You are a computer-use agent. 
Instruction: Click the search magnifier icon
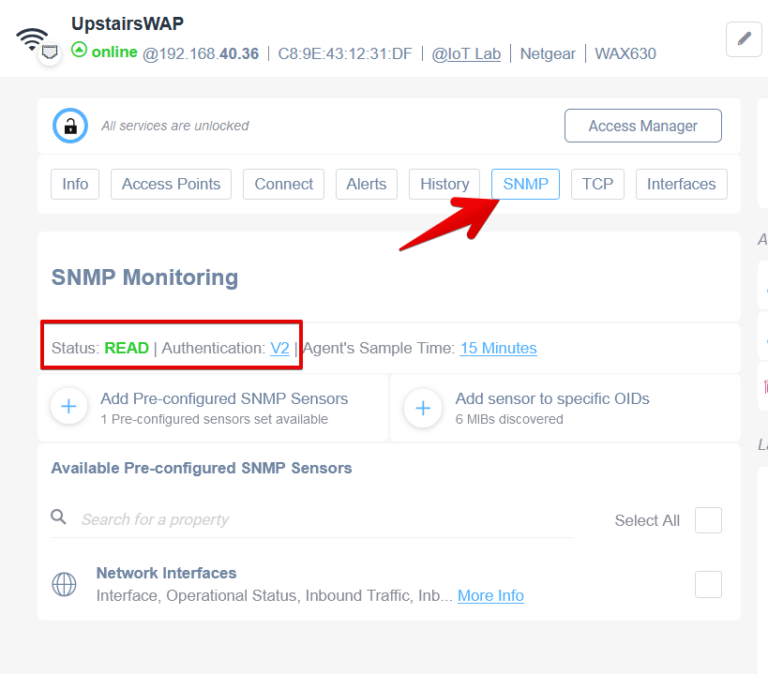[x=59, y=518]
